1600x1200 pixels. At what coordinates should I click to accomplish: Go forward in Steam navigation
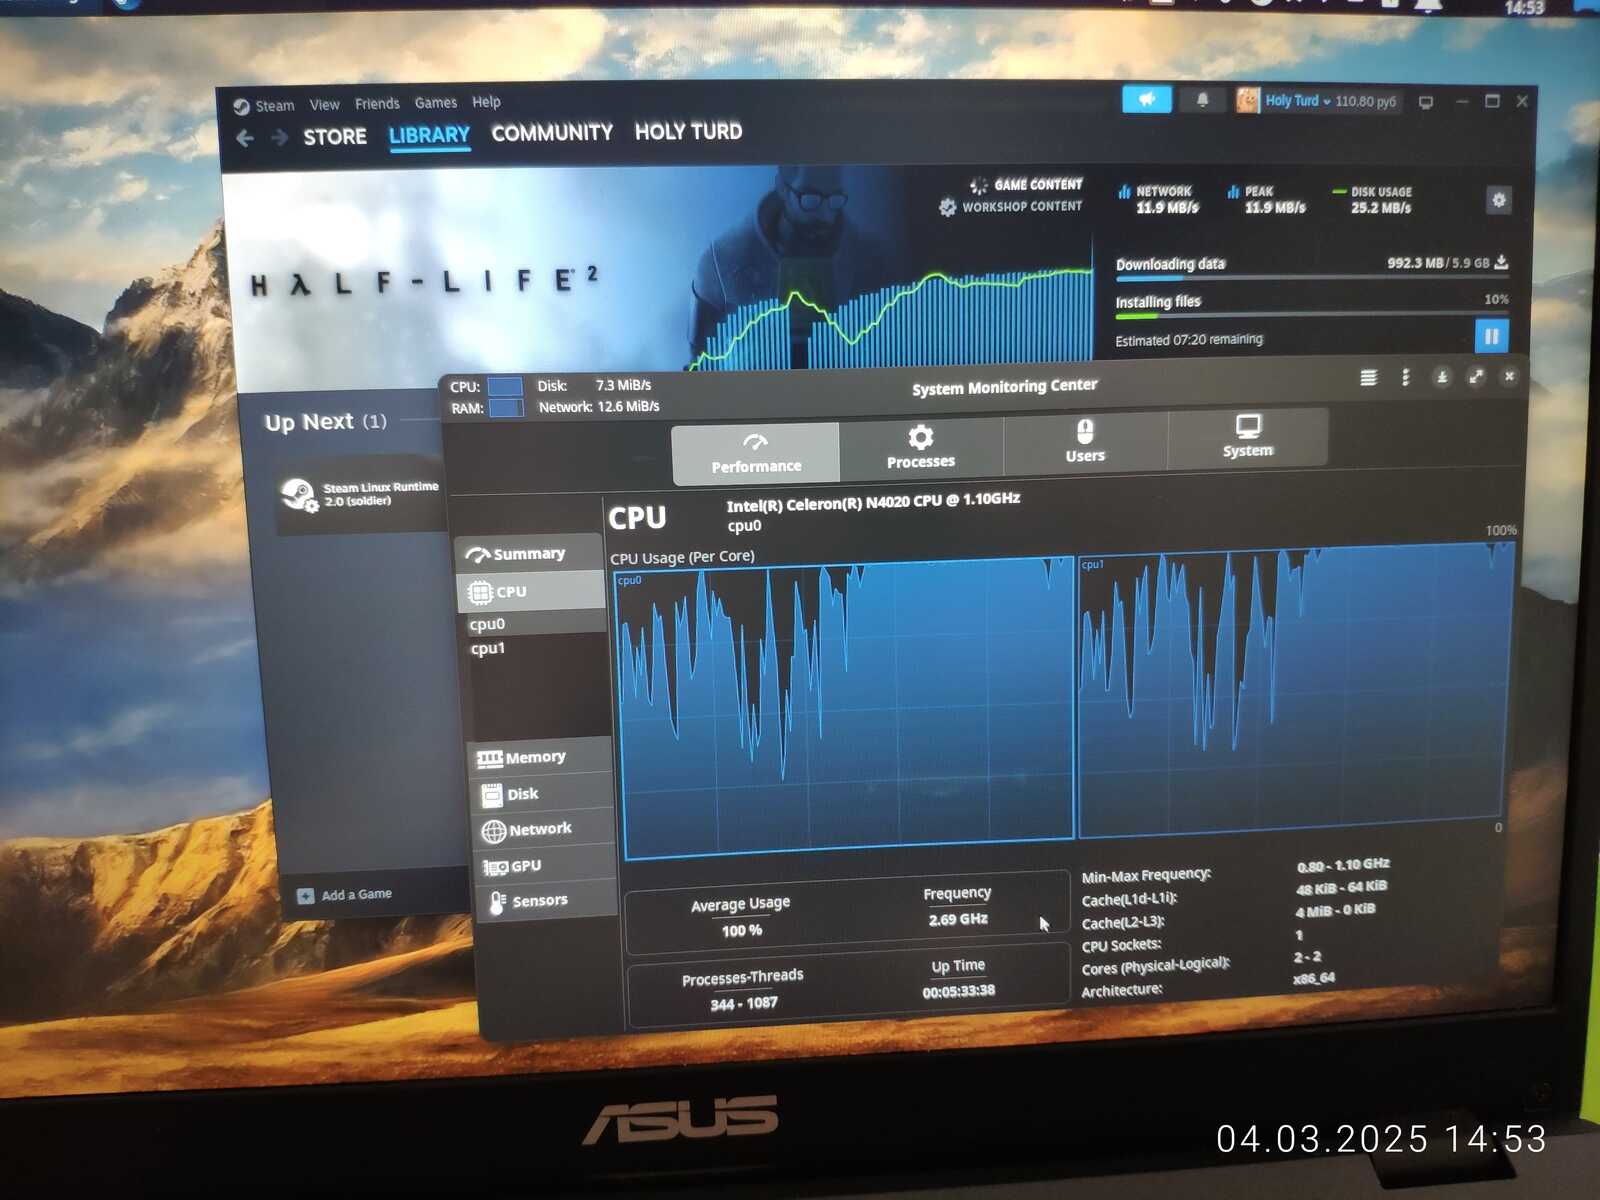[280, 137]
